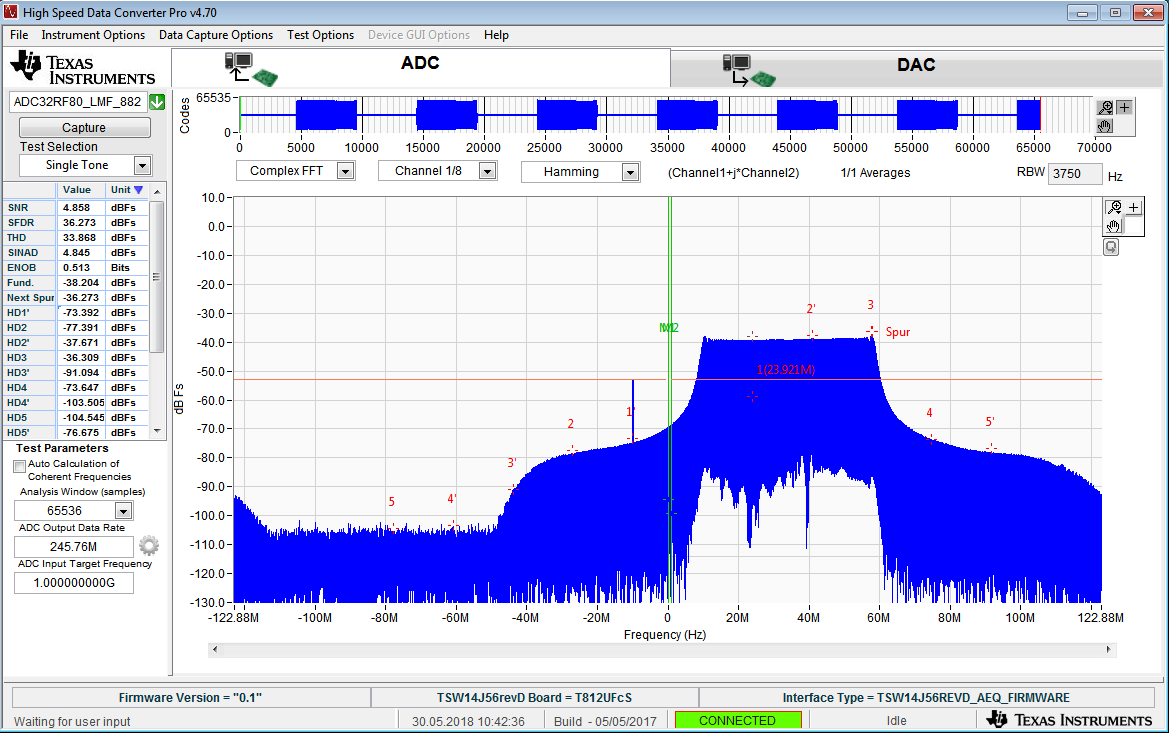The height and width of the screenshot is (733, 1173).
Task: Click the red Spur marker on the spectrum
Action: [872, 331]
